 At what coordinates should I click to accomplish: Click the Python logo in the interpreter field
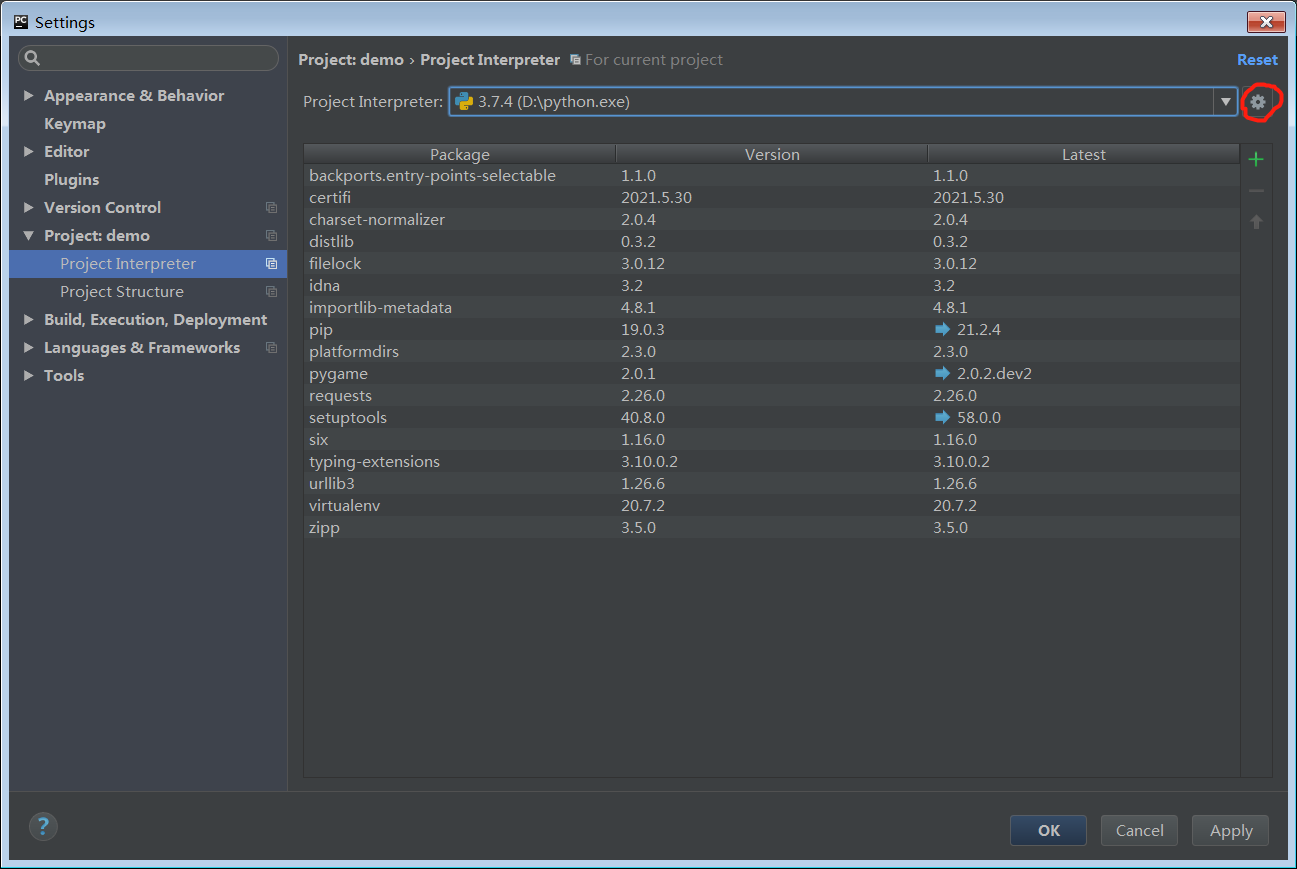[464, 101]
